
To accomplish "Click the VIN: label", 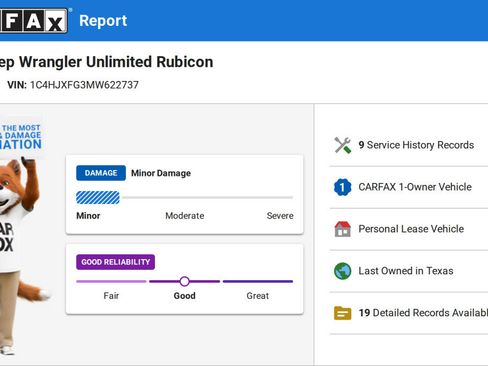I will pyautogui.click(x=17, y=85).
